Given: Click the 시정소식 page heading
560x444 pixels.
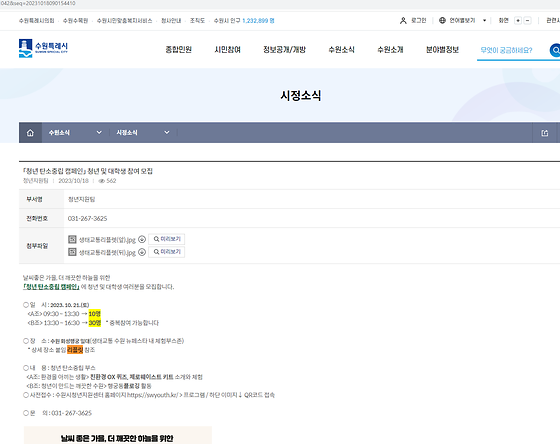Looking at the screenshot, I should click(300, 95).
